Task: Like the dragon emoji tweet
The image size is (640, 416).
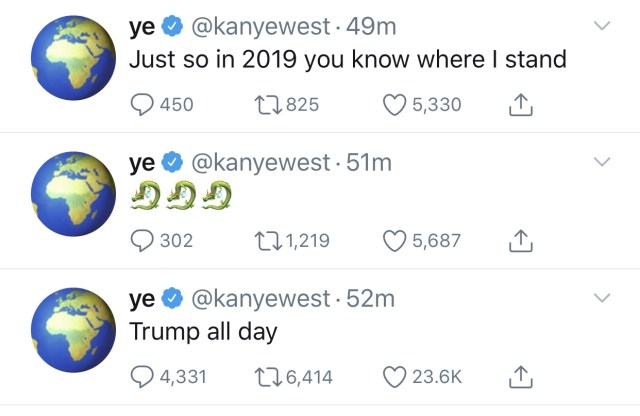Action: click(x=395, y=240)
